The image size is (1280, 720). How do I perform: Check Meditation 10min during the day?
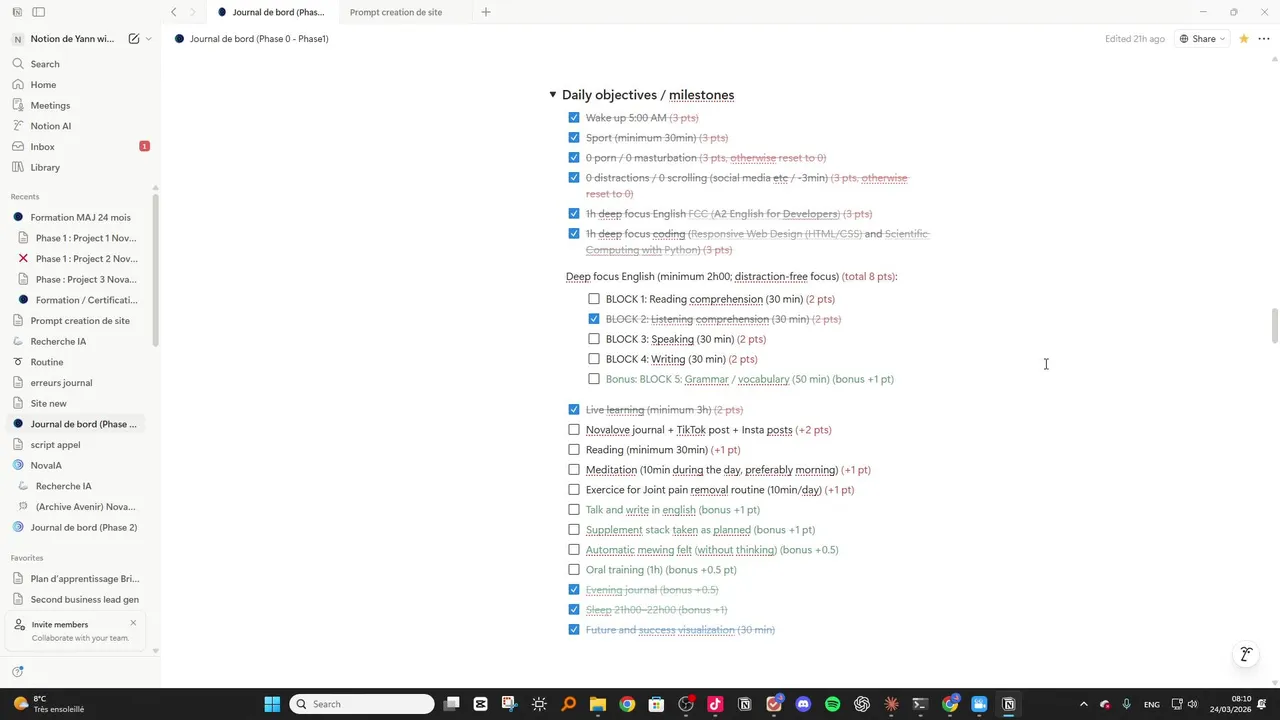(x=574, y=470)
